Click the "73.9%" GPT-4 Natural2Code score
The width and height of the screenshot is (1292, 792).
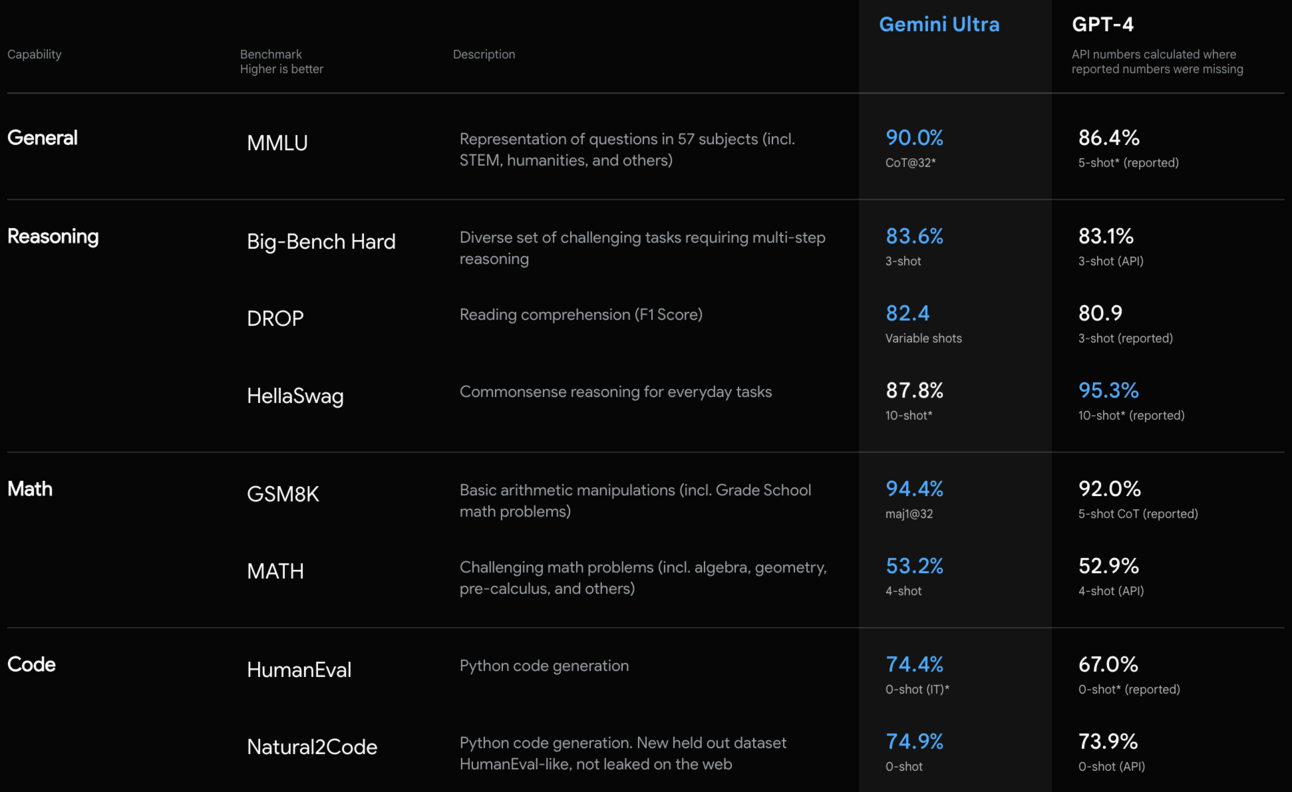(x=1108, y=741)
